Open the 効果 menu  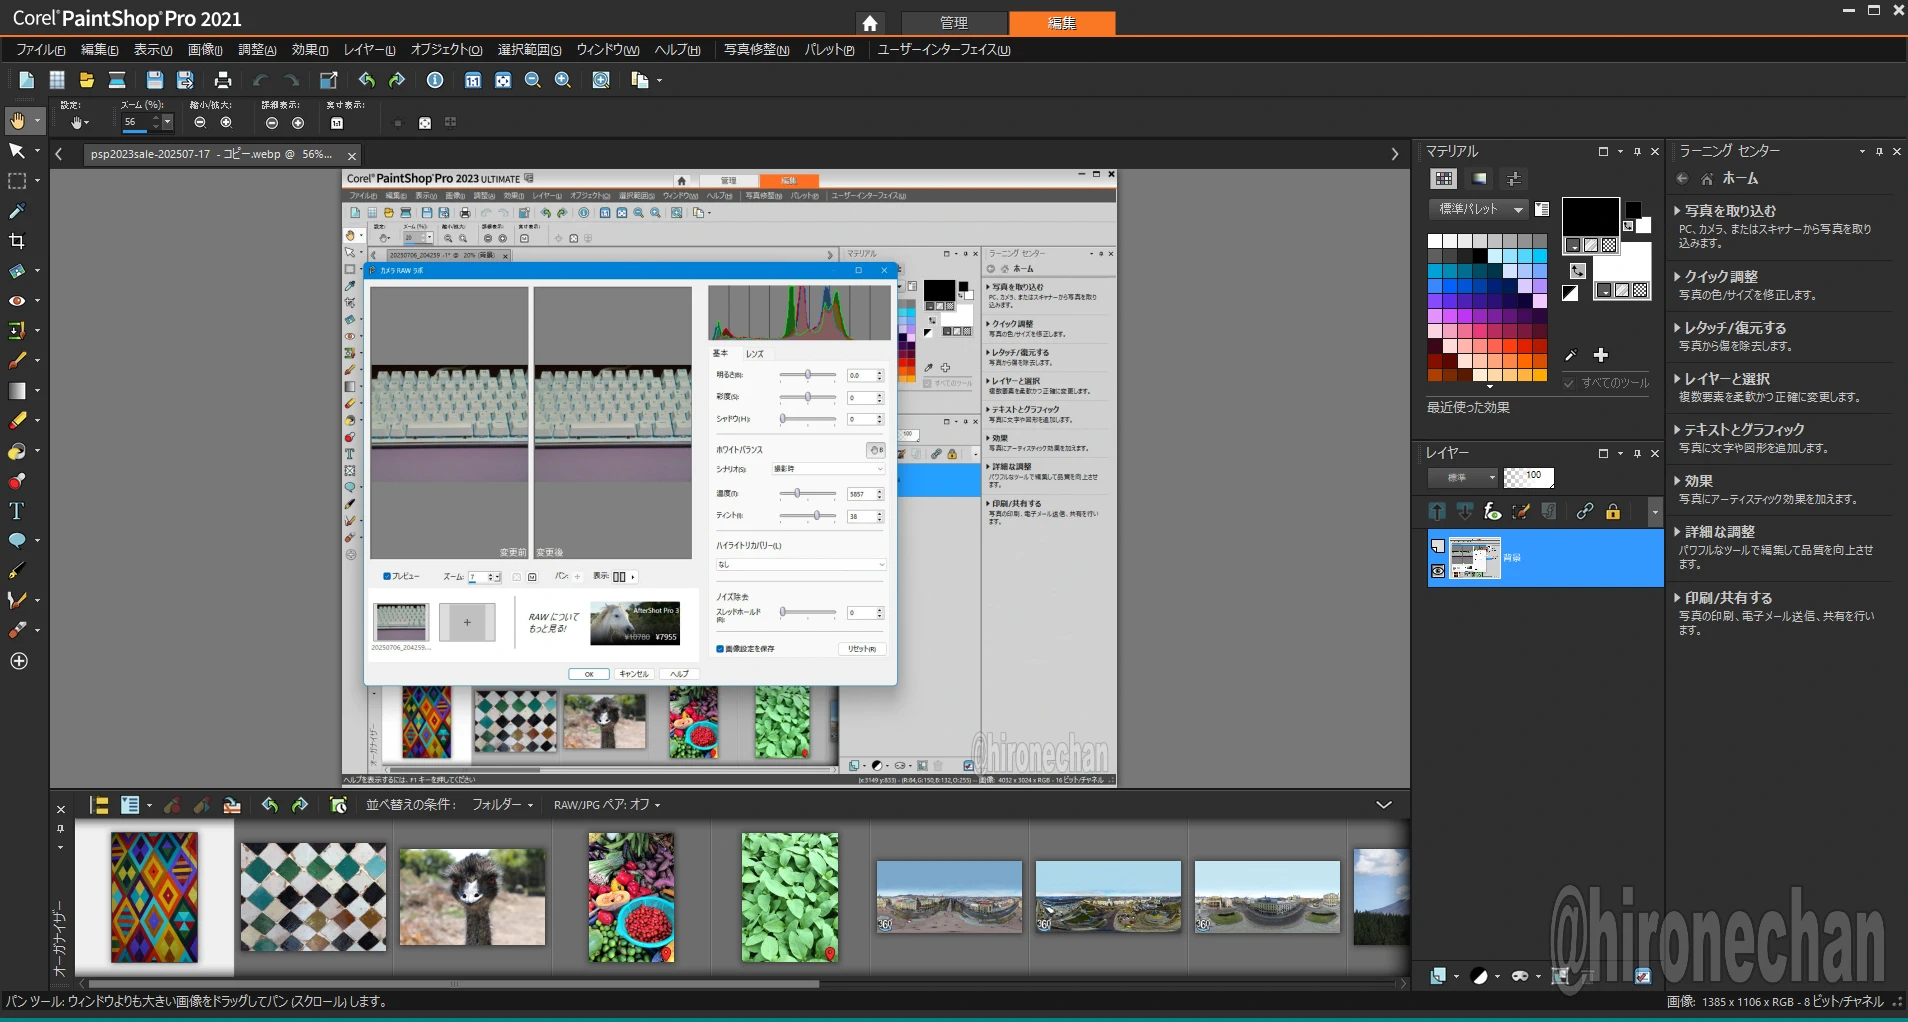pos(310,50)
